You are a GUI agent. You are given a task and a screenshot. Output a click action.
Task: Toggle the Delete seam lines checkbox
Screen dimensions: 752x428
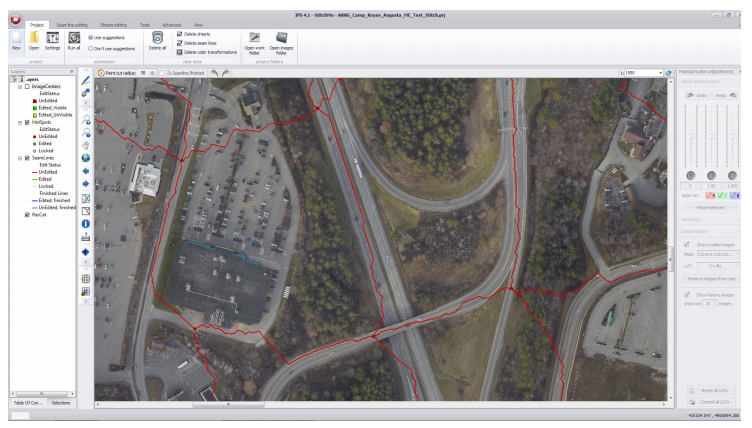click(x=179, y=43)
